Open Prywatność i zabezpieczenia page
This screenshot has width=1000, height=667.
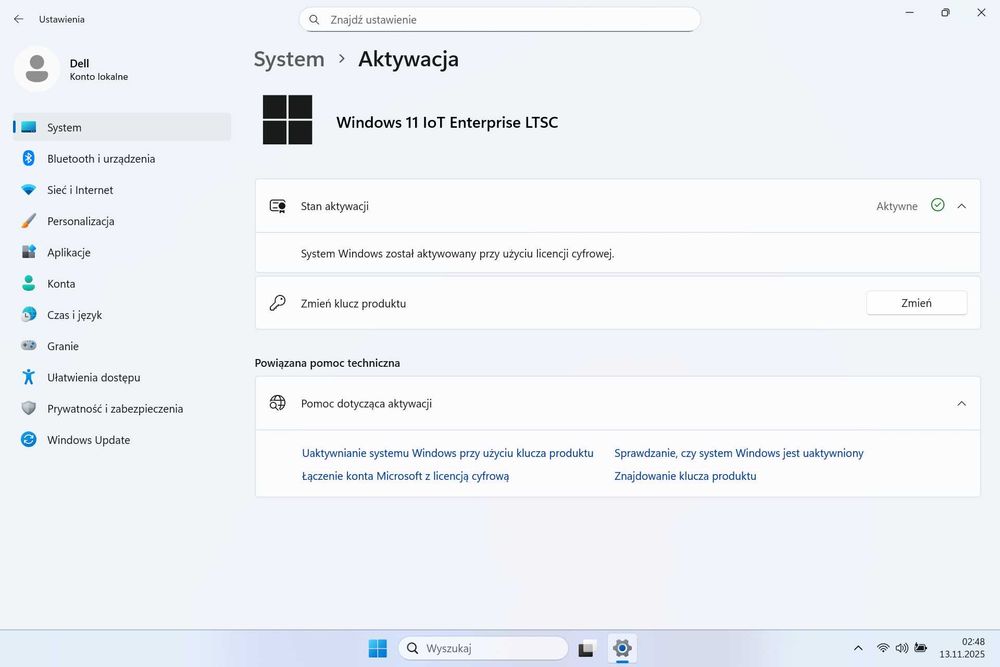pyautogui.click(x=122, y=409)
